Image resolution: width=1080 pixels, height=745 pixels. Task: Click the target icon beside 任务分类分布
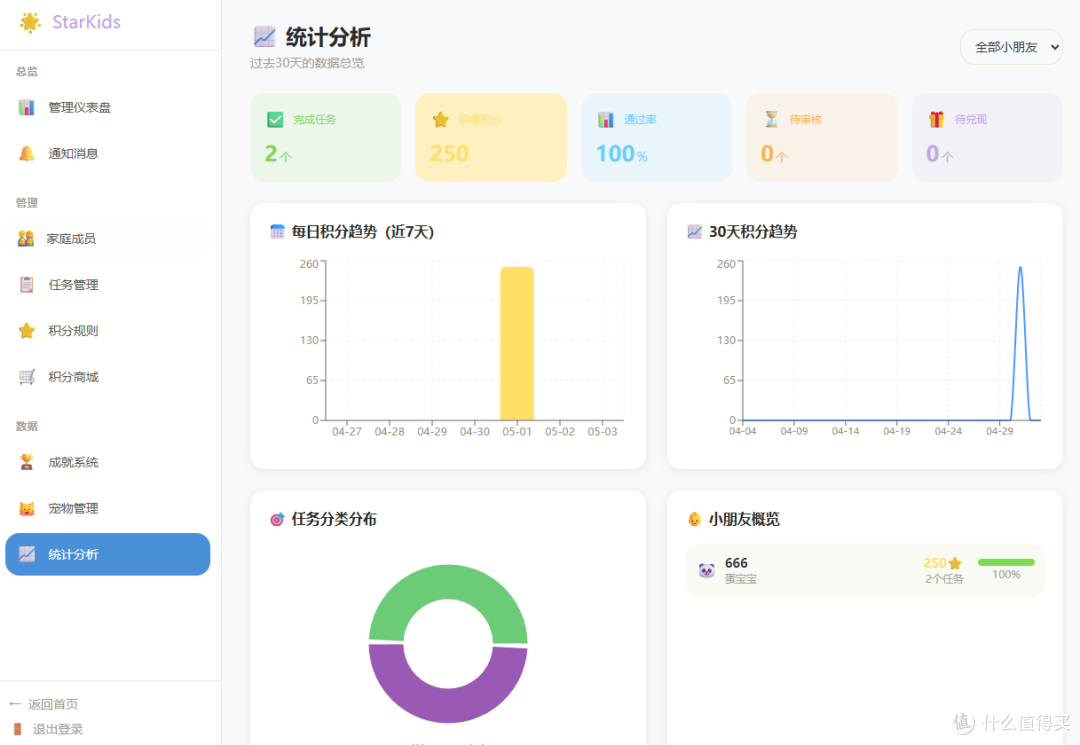point(277,519)
